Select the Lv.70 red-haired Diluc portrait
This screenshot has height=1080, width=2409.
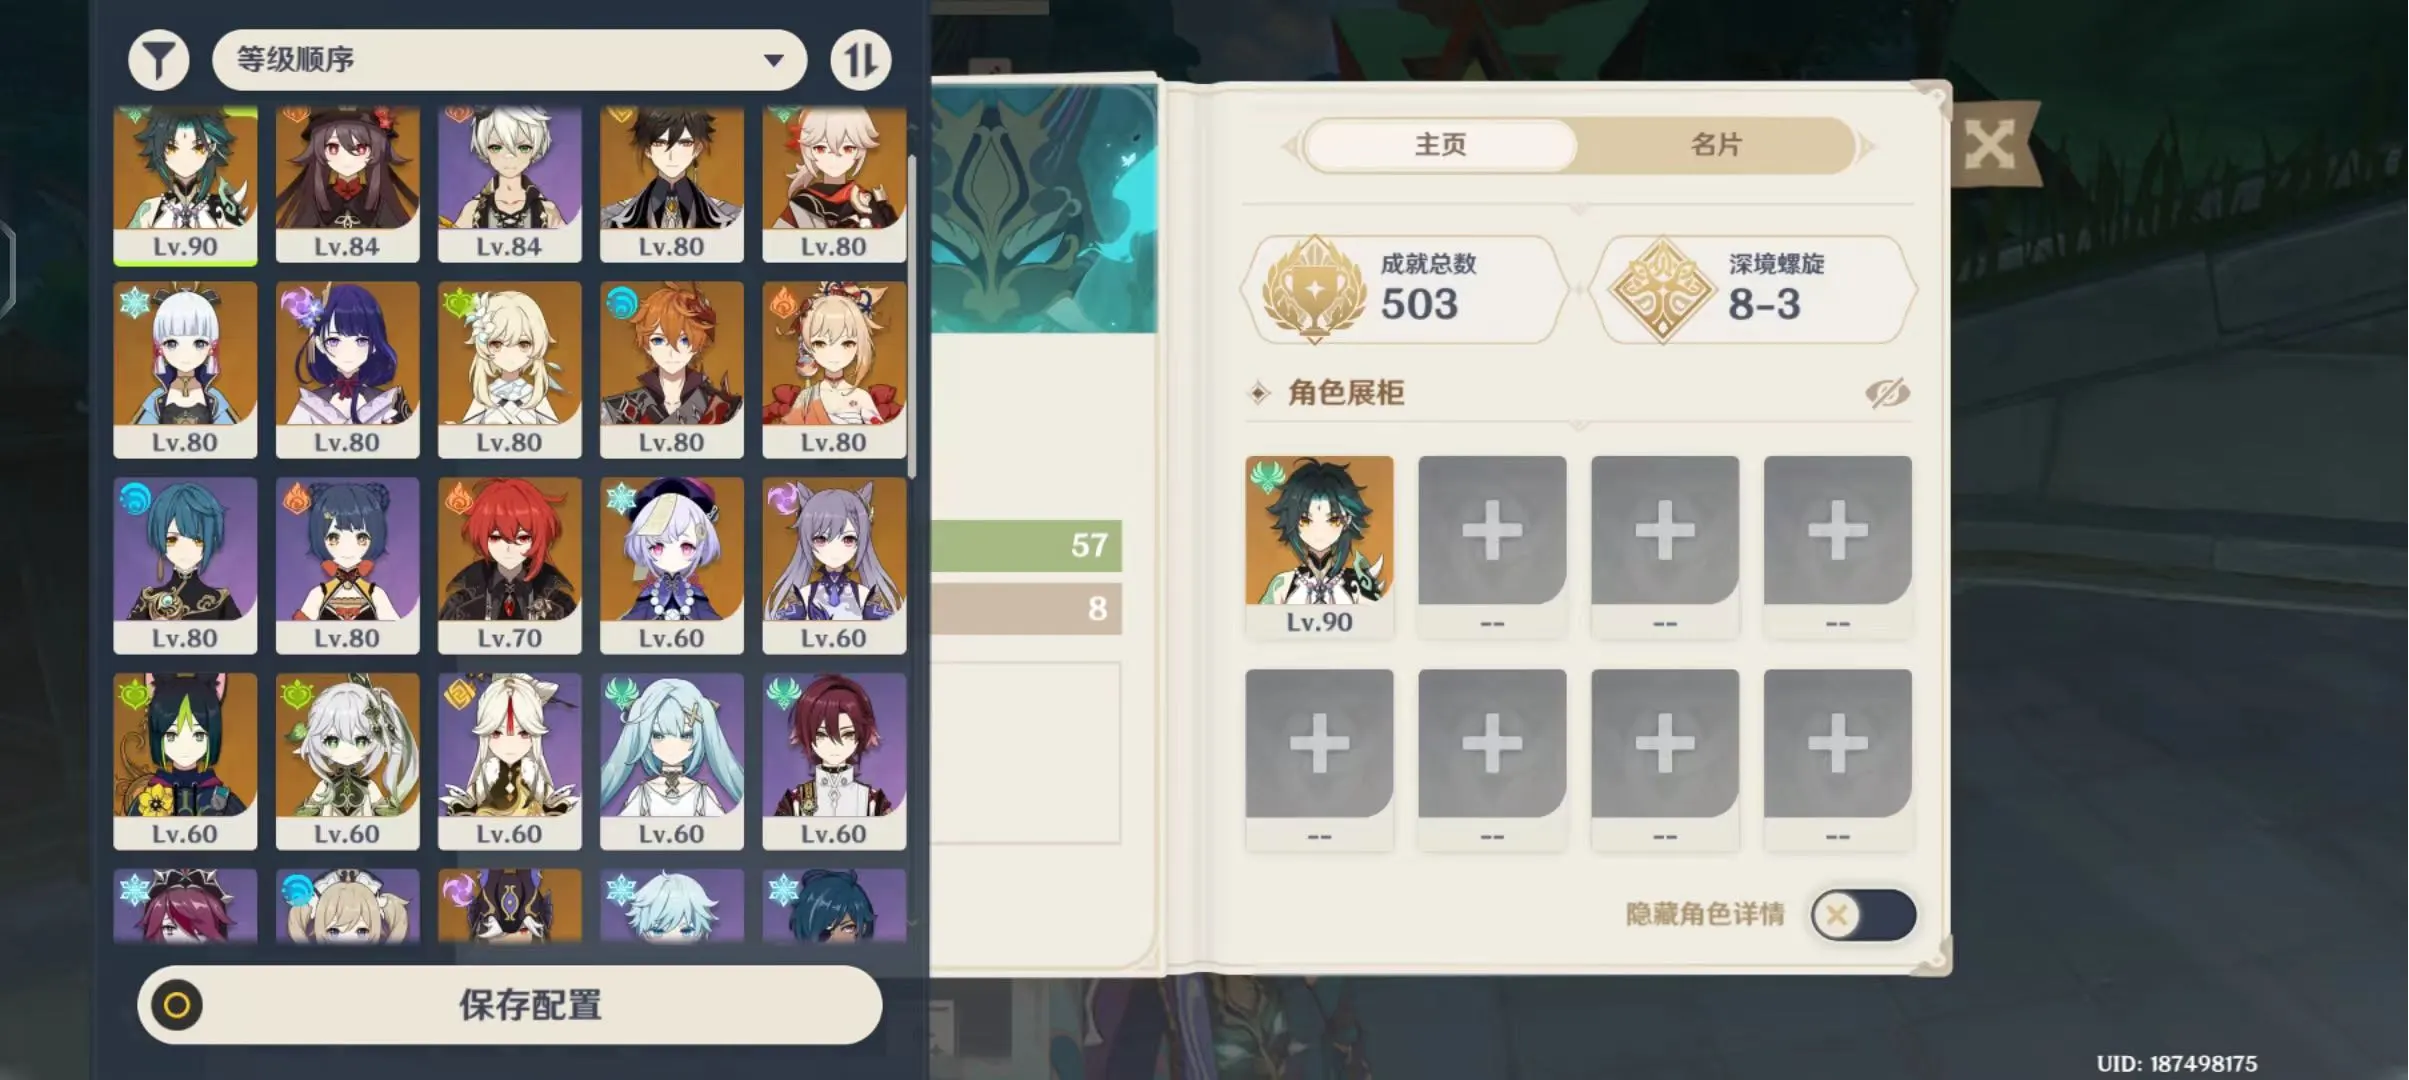[x=509, y=565]
